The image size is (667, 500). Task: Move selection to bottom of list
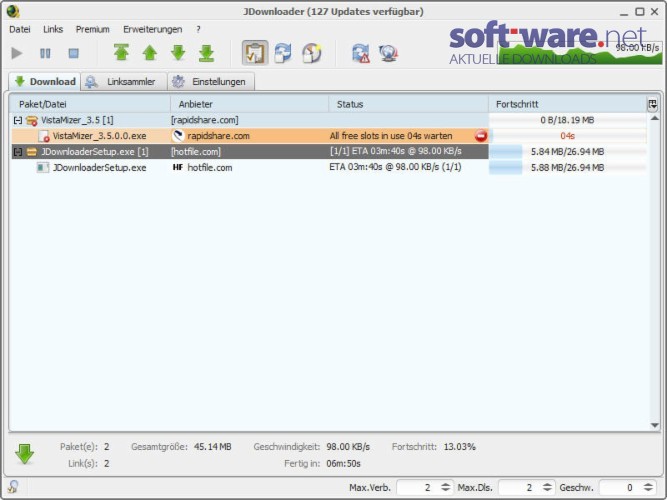click(207, 53)
